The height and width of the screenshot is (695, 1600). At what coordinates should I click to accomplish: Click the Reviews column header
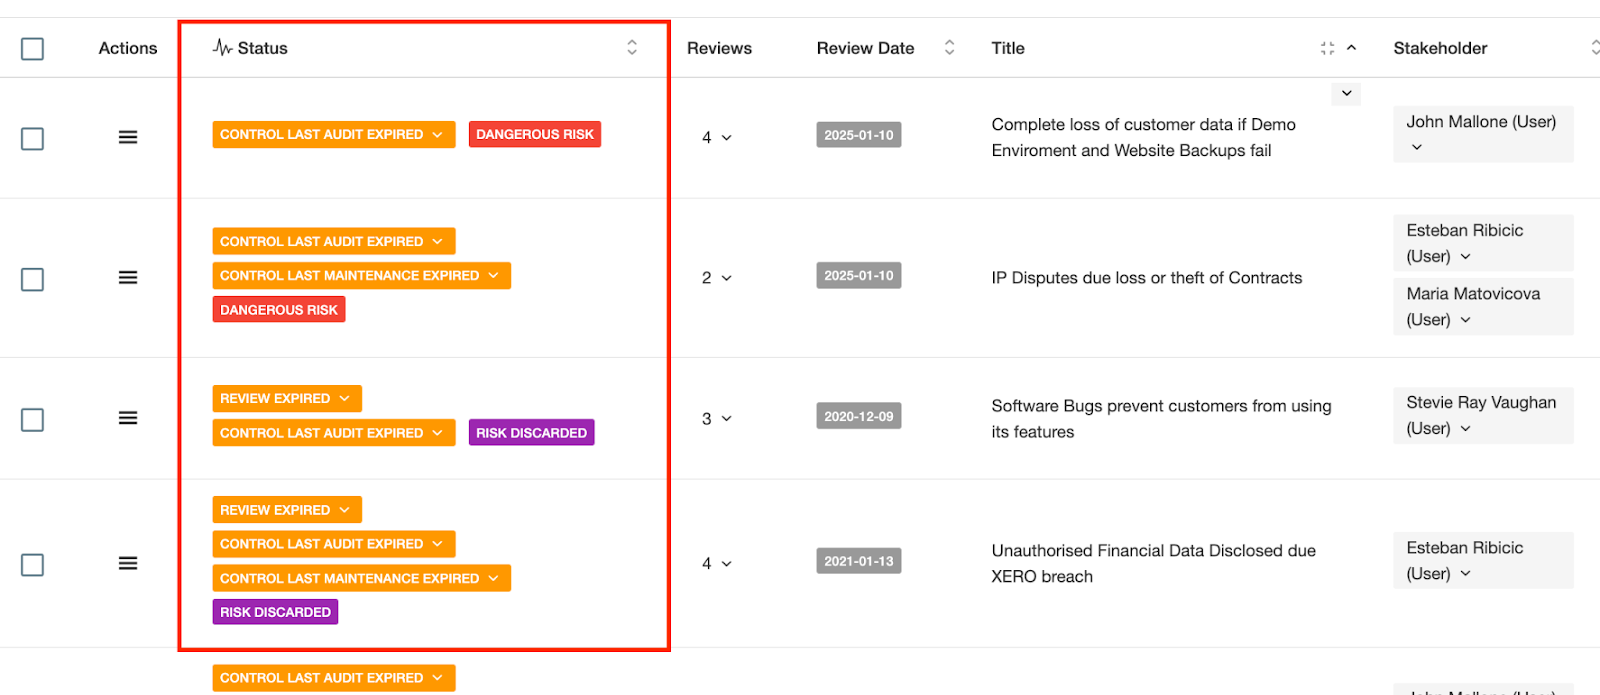pyautogui.click(x=719, y=48)
